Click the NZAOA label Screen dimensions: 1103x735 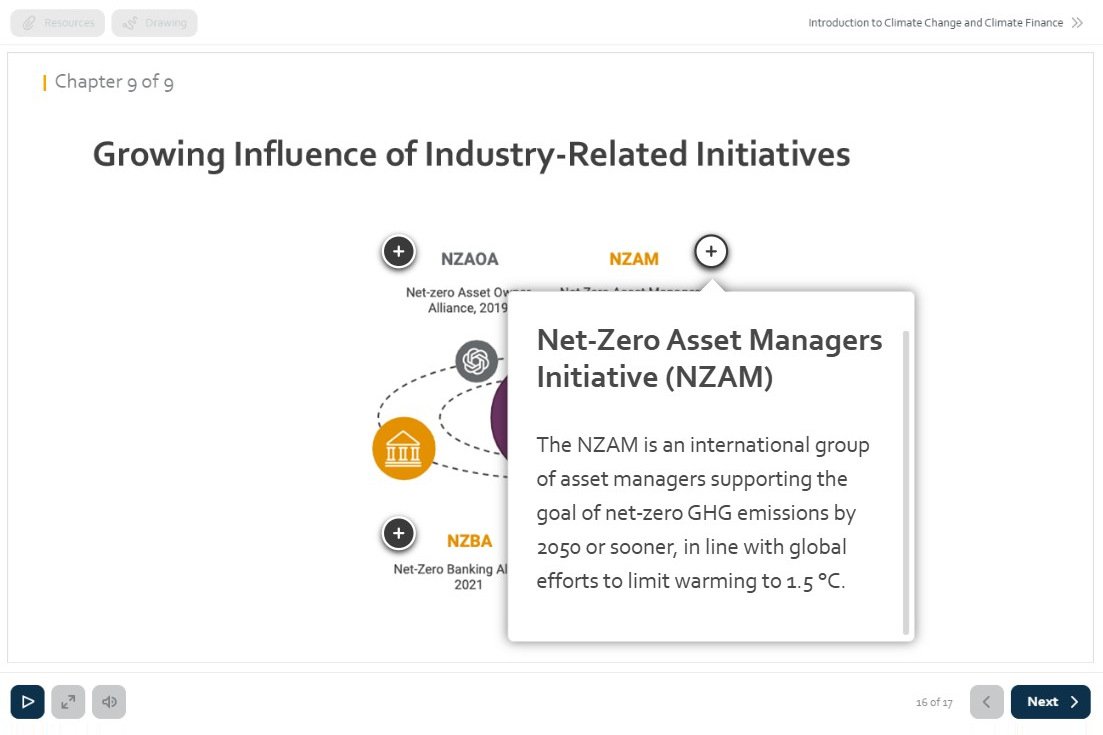click(469, 259)
